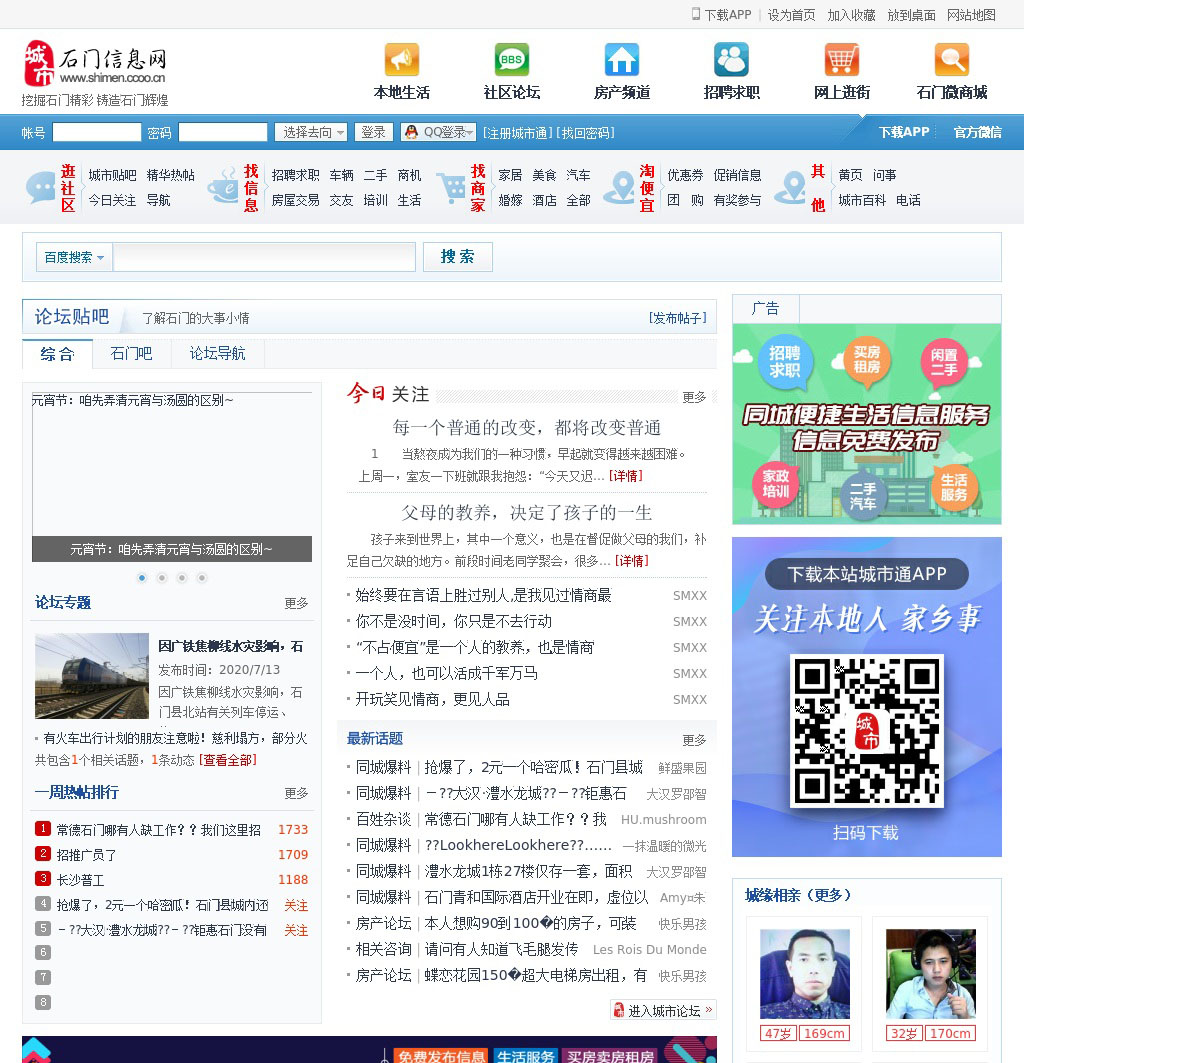Expand the QQ登录 dropdown arrow
Screen dimensions: 1200x1063
(469, 132)
